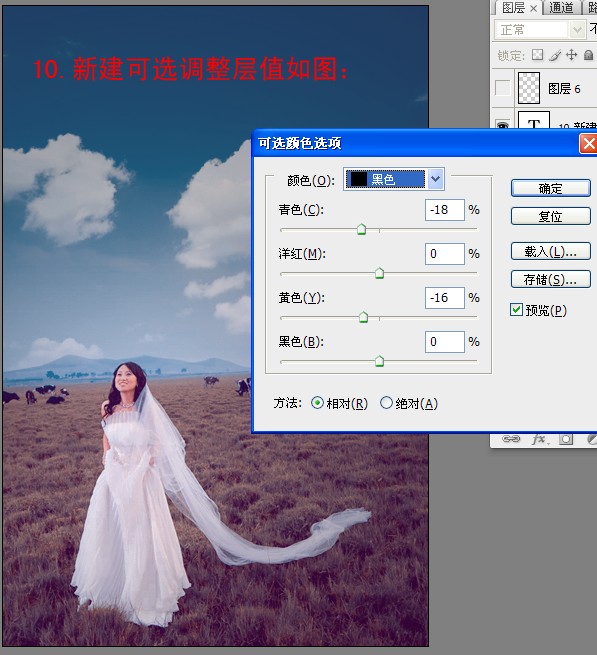Close the 可选颜色选项 dialog
Viewport: 597px width, 655px height.
click(588, 144)
